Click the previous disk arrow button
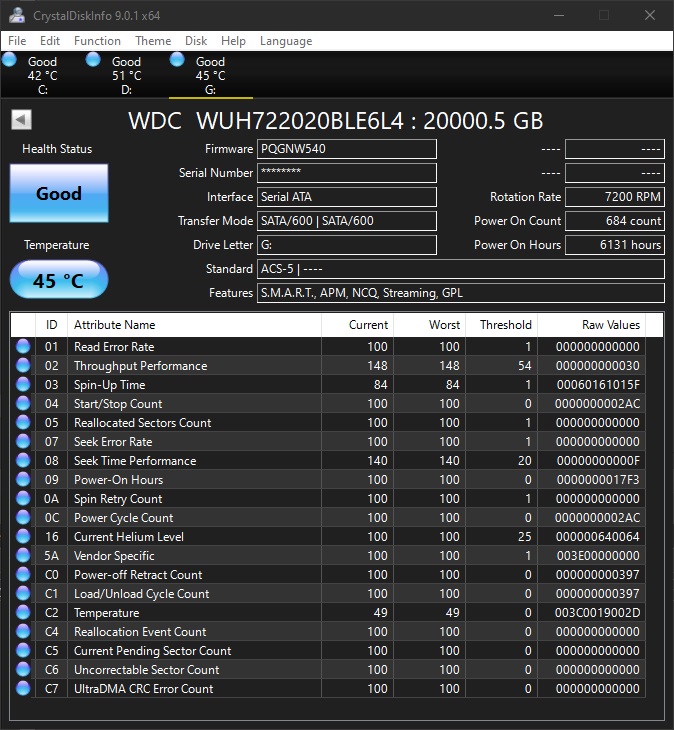674x730 pixels. 21,120
